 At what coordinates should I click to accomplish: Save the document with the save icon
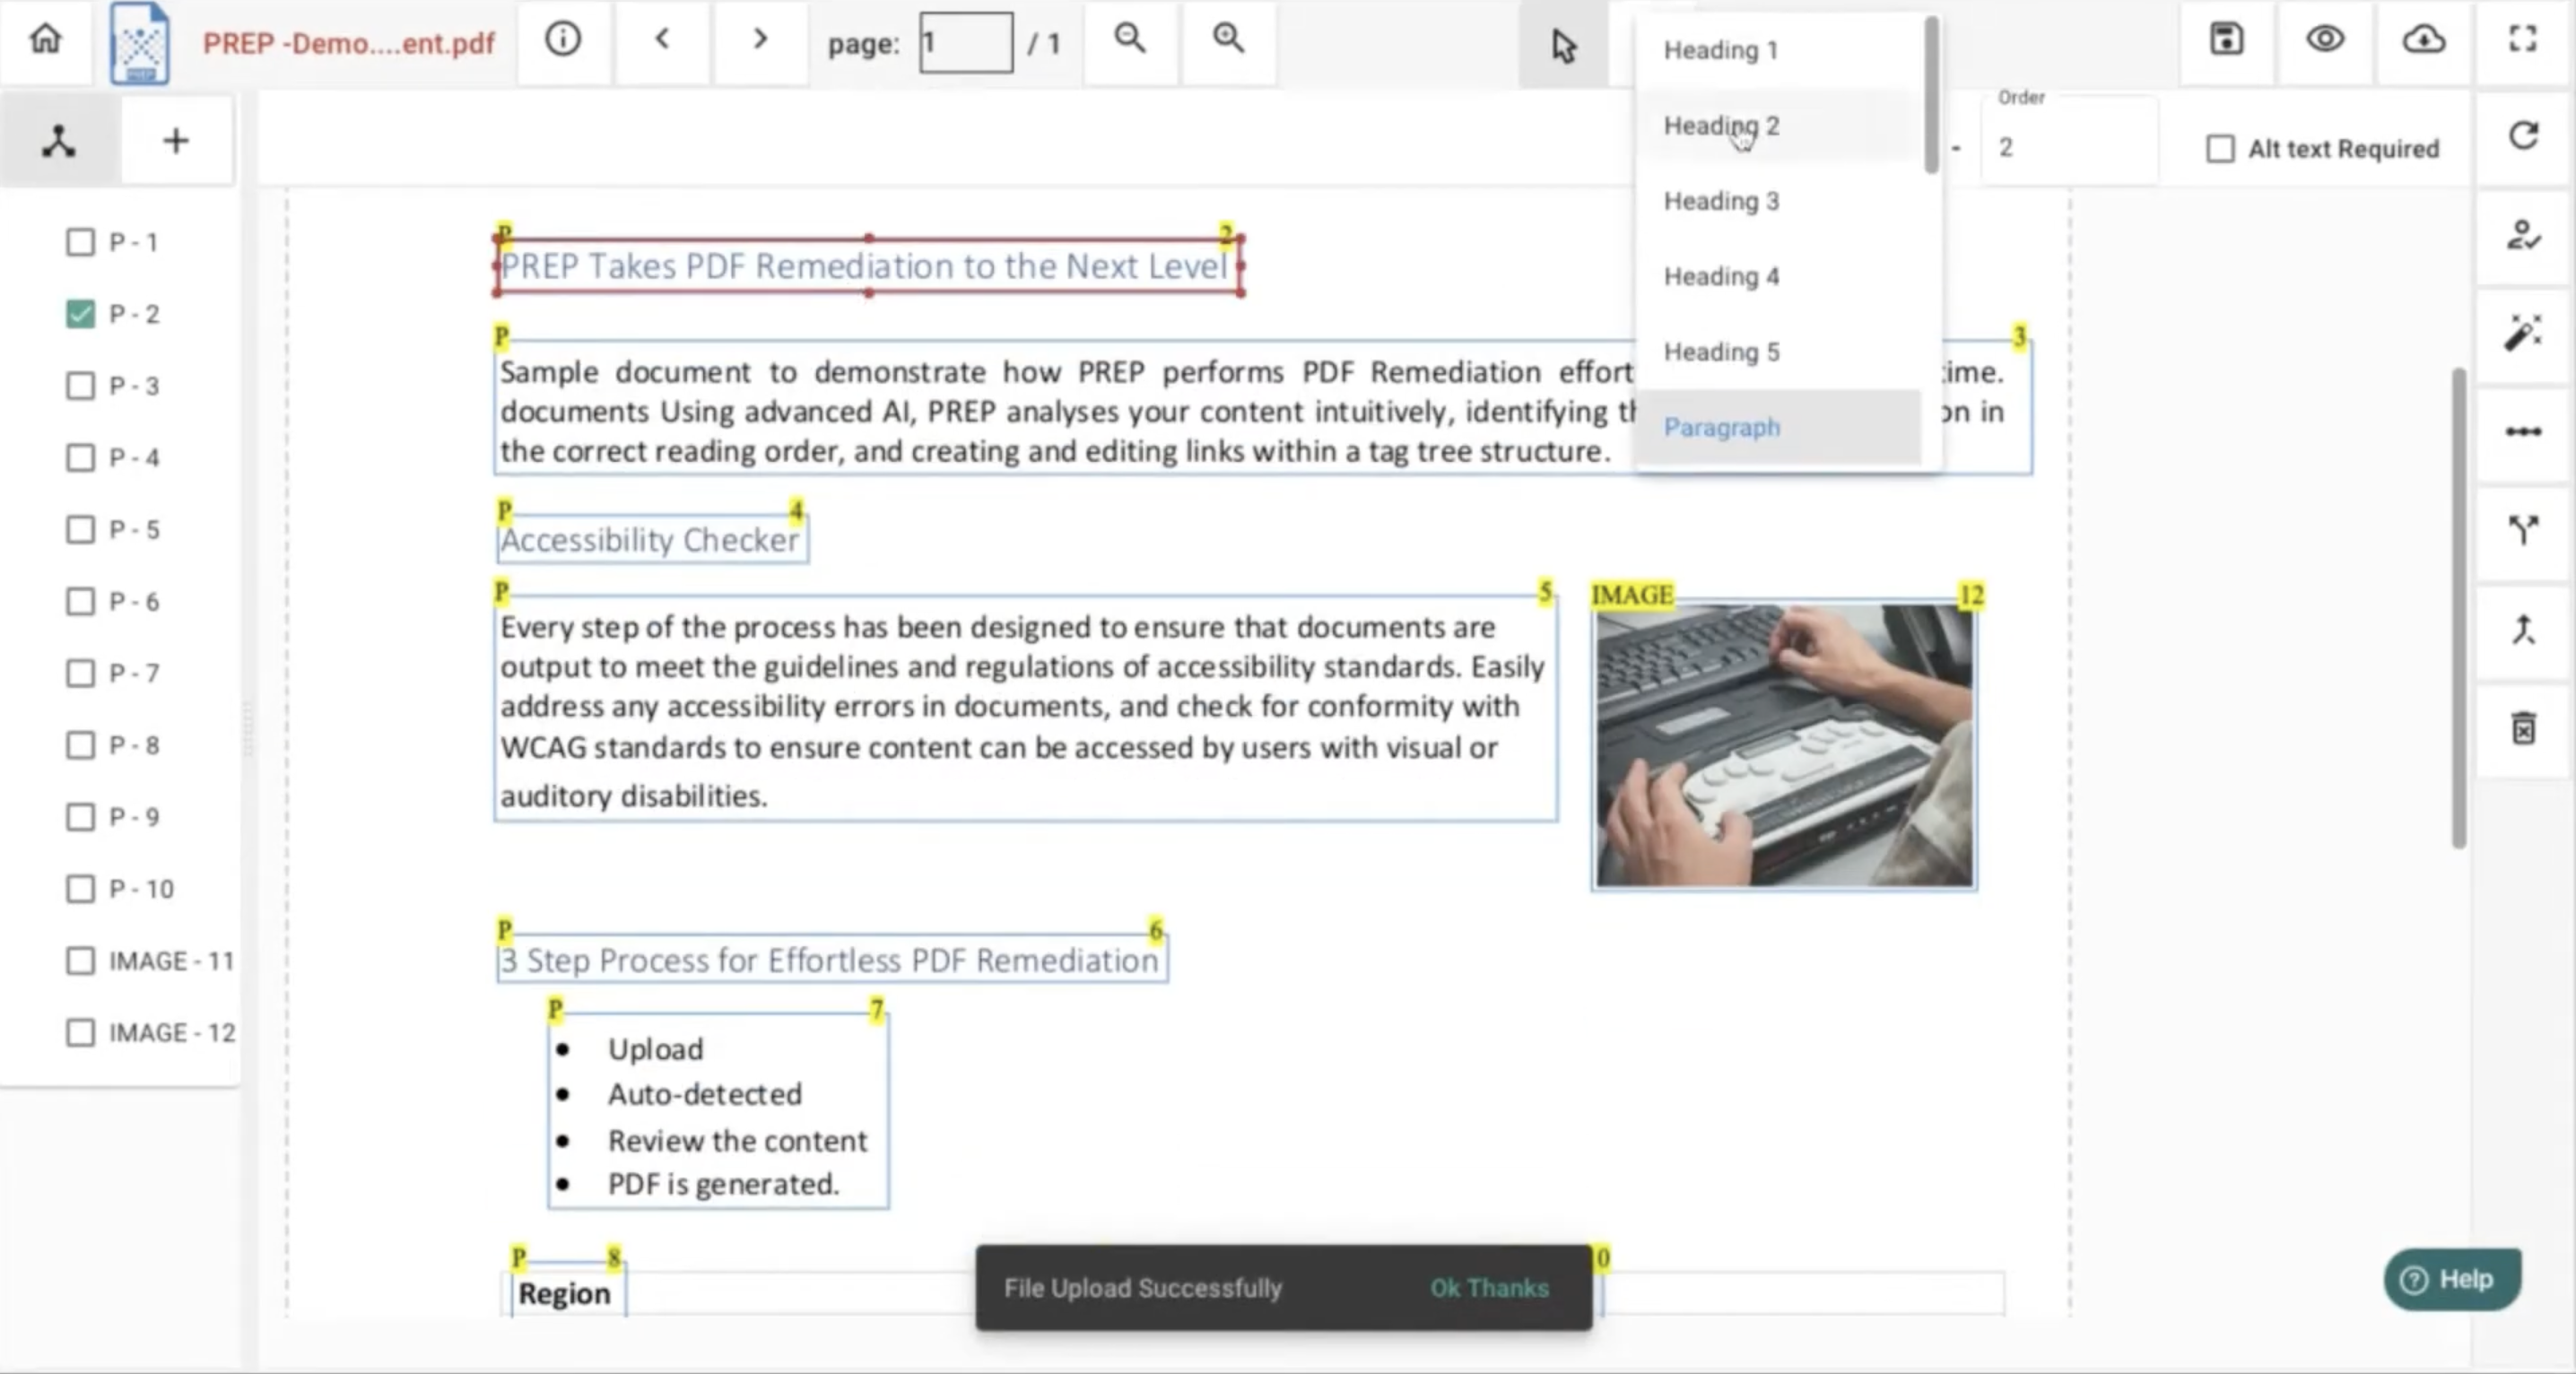tap(2224, 40)
